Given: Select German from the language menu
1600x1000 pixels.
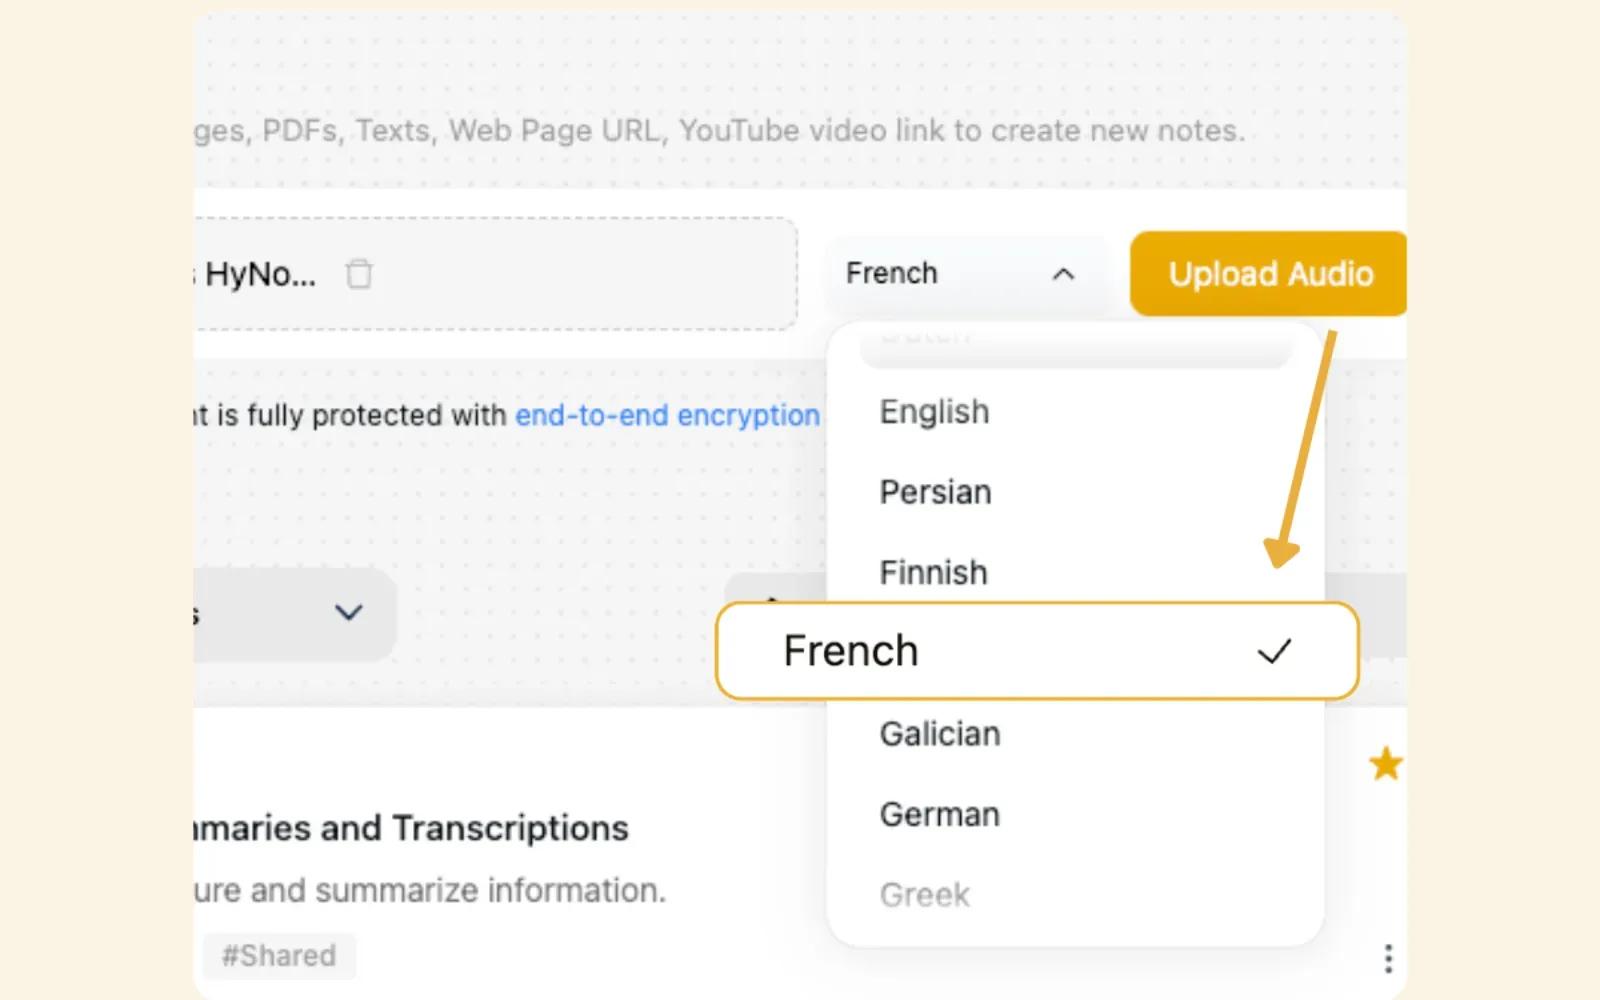Looking at the screenshot, I should pyautogui.click(x=938, y=813).
